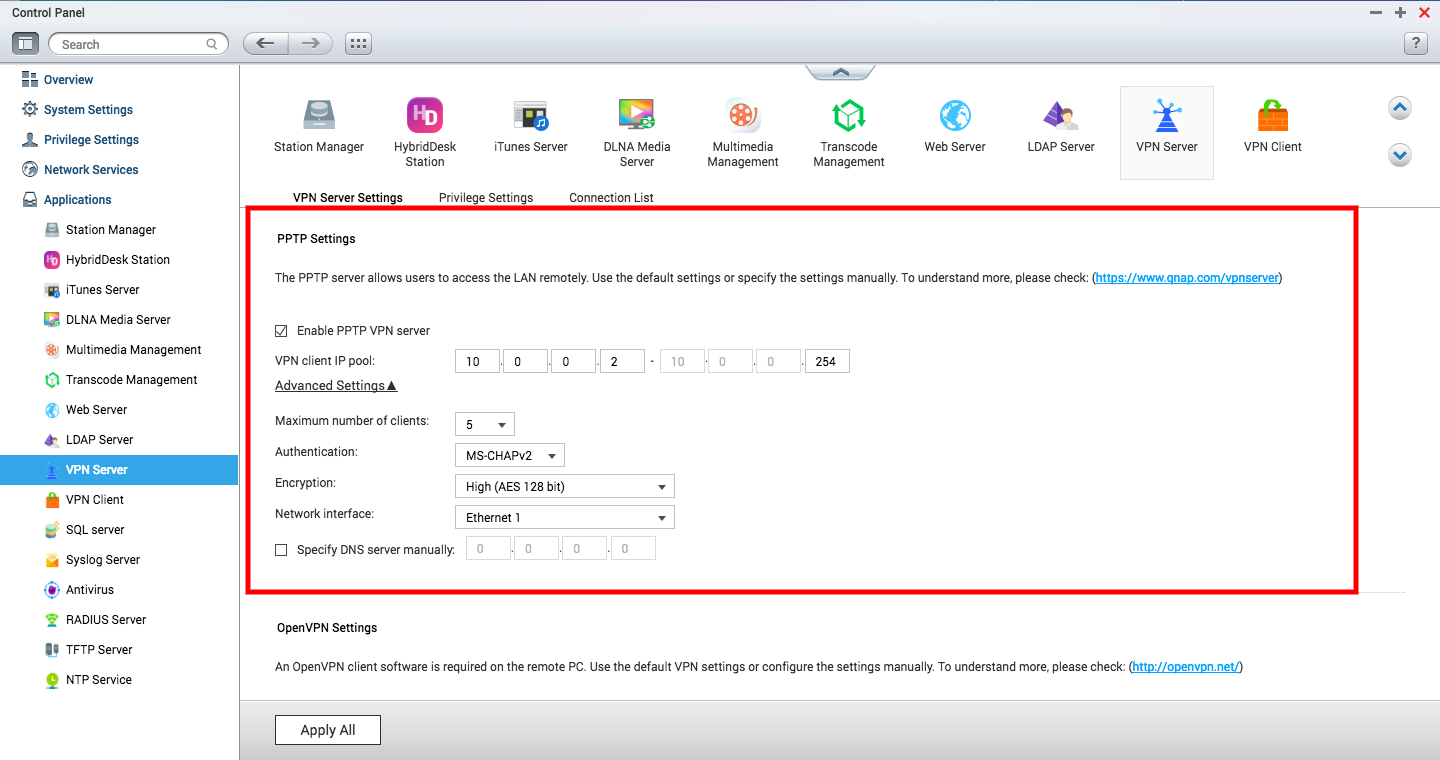Image resolution: width=1440 pixels, height=760 pixels.
Task: Open the qnap.com/vpnserver link
Action: pos(1187,278)
